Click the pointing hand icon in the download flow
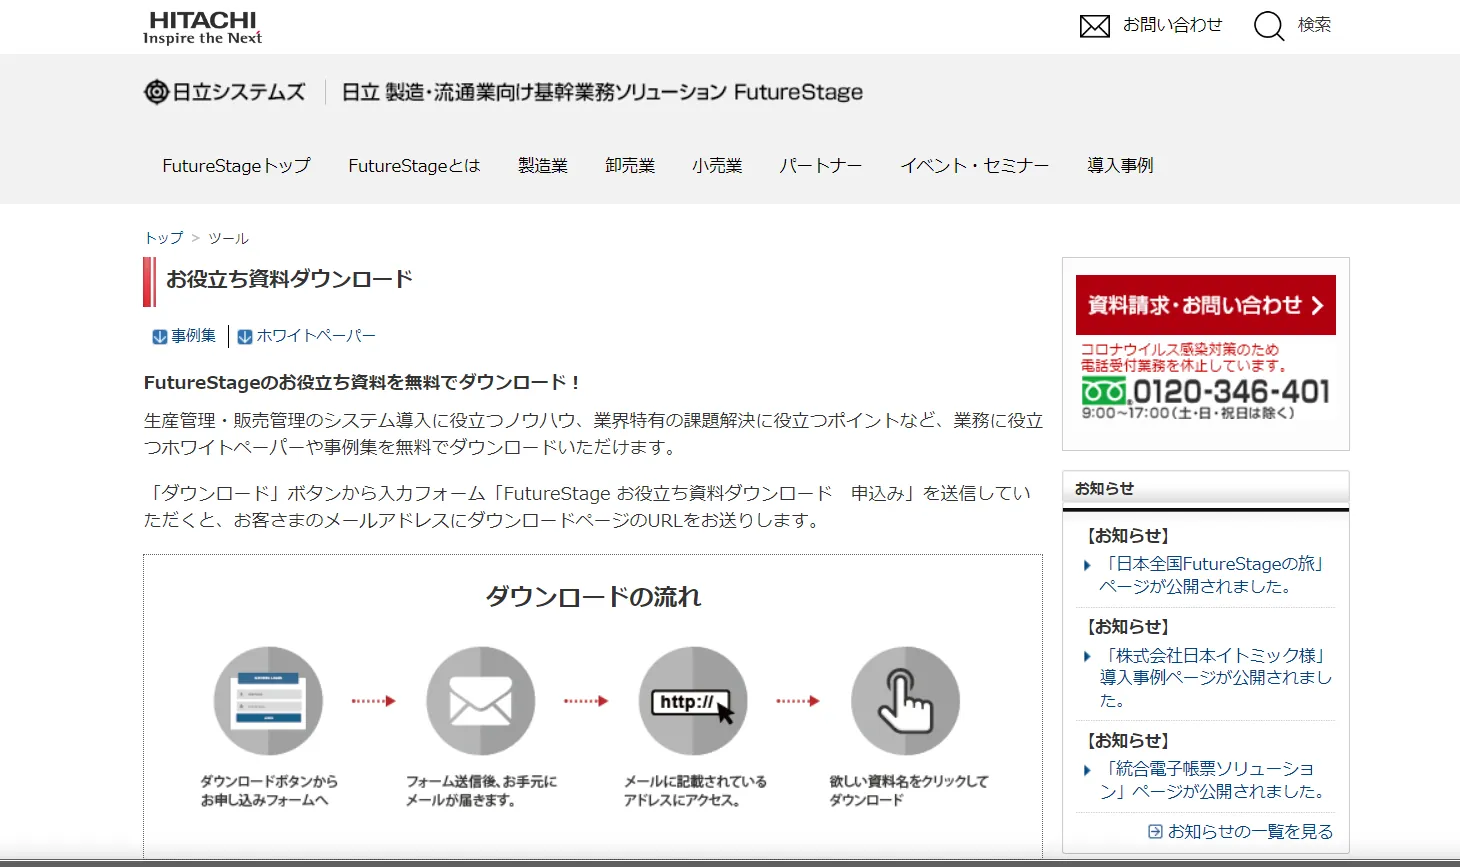Screen dimensions: 1460x867 (x=905, y=701)
